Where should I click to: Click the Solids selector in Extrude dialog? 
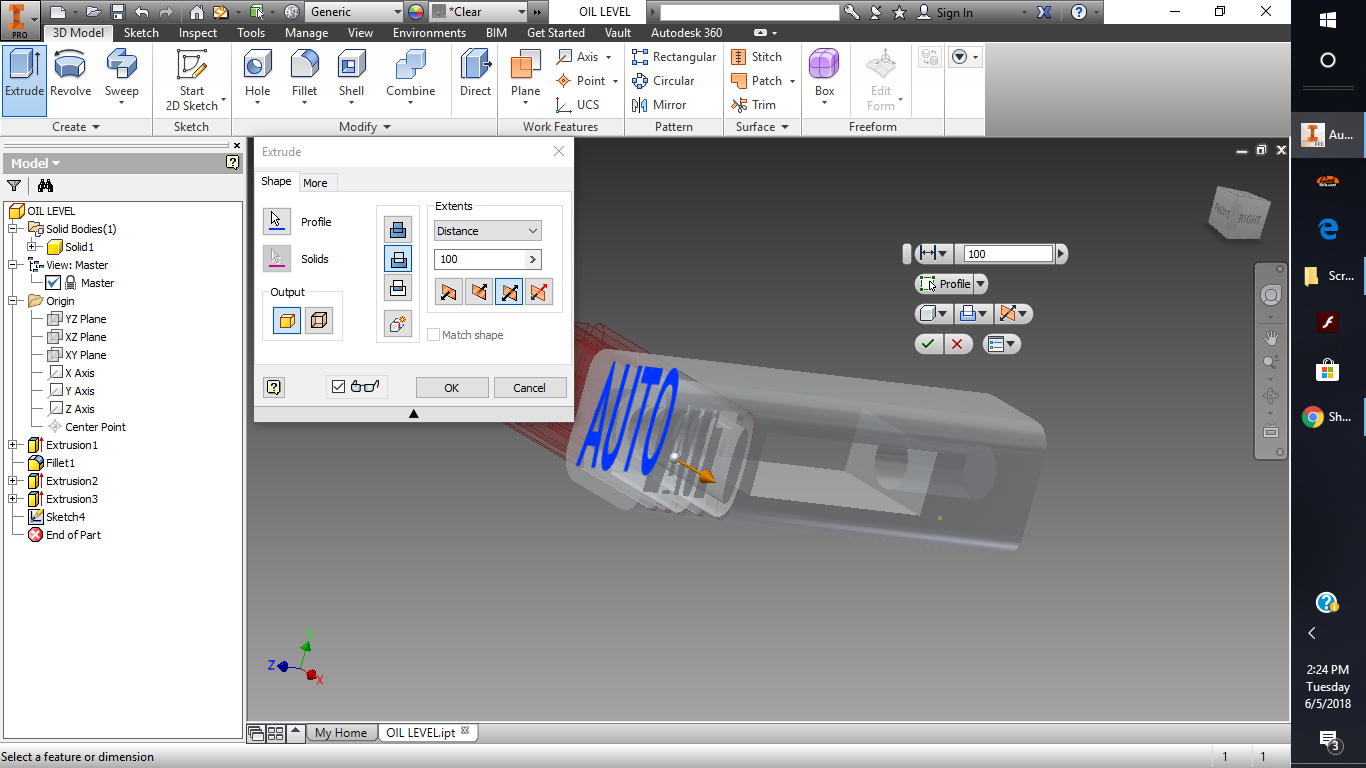pos(277,259)
